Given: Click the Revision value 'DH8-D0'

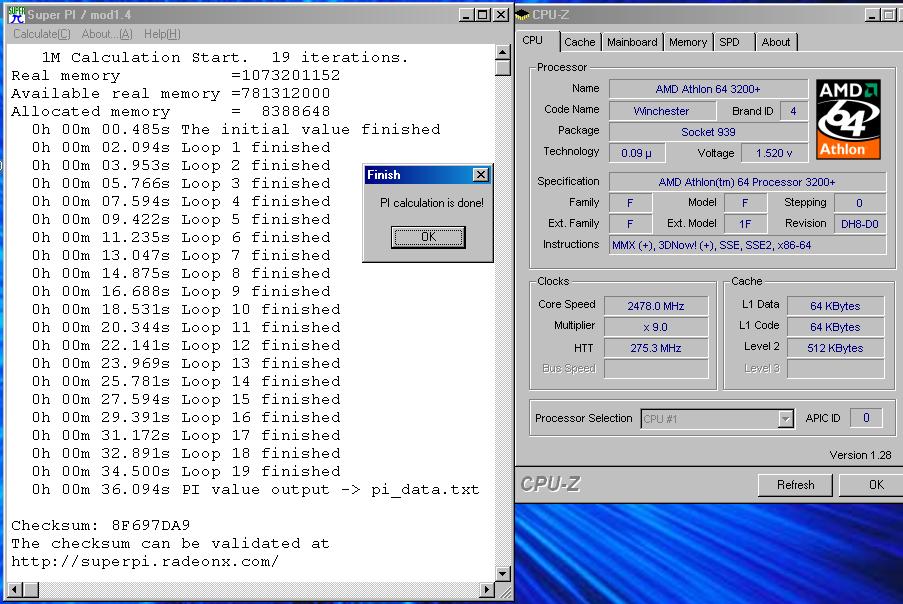Looking at the screenshot, I should click(860, 224).
